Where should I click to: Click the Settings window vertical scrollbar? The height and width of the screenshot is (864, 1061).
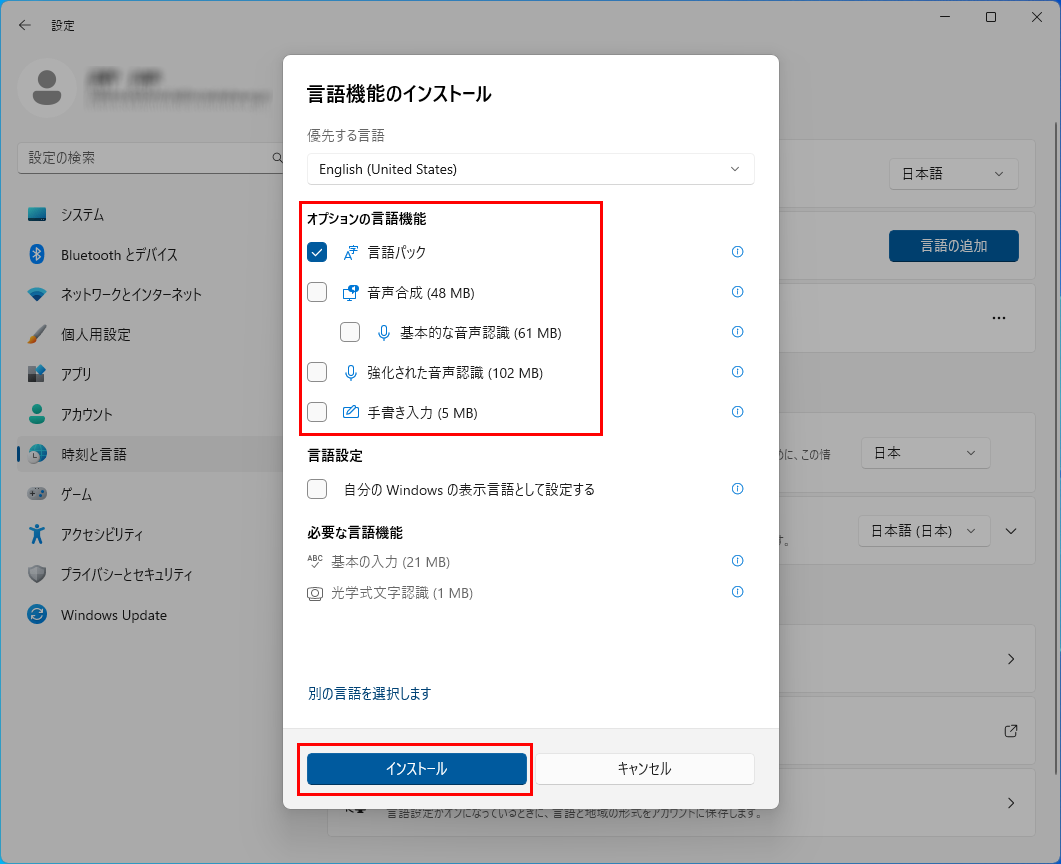(1056, 447)
